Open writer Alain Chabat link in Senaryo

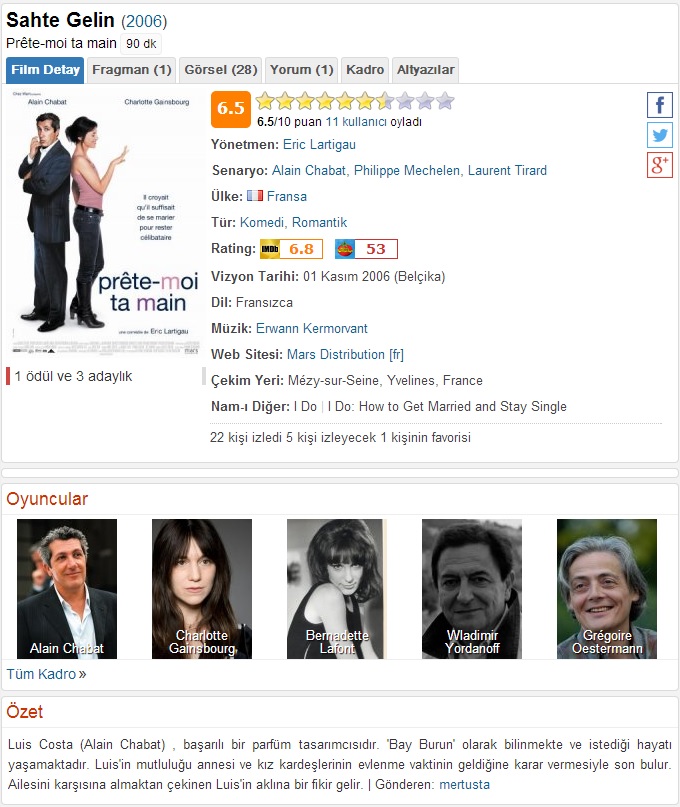[x=309, y=170]
